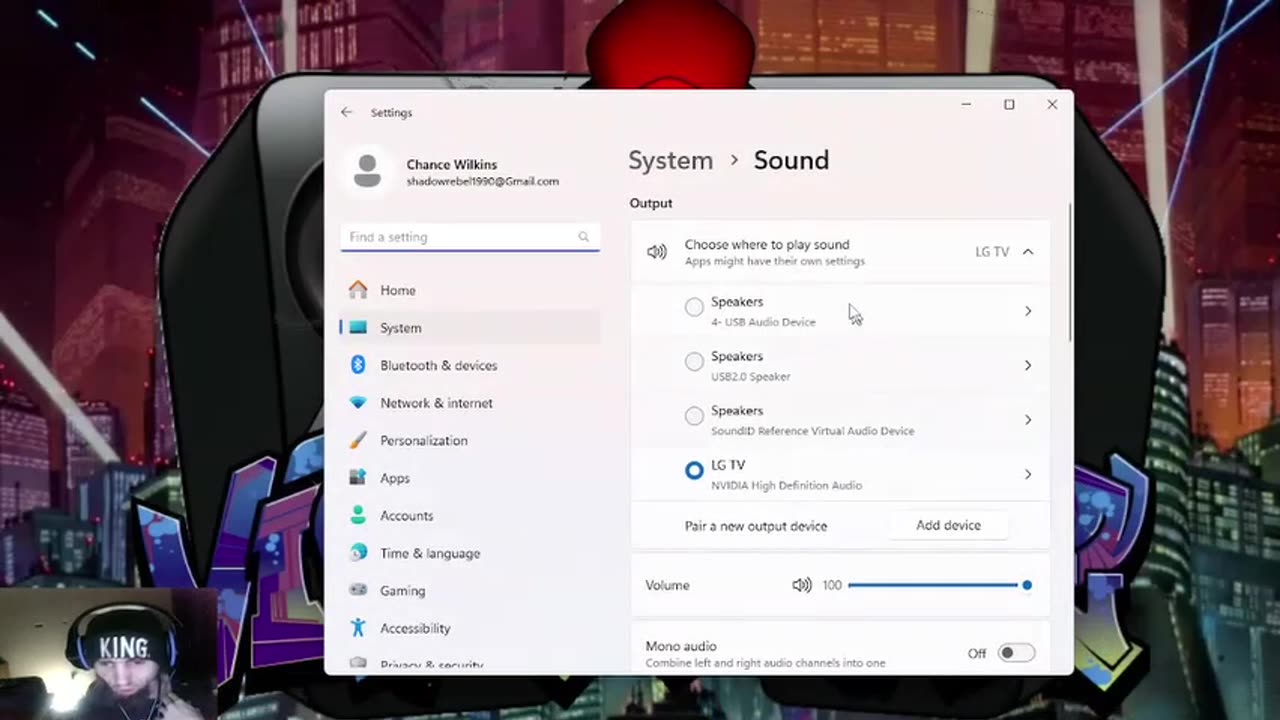Open the System settings category
Viewport: 1280px width, 720px height.
(470, 328)
